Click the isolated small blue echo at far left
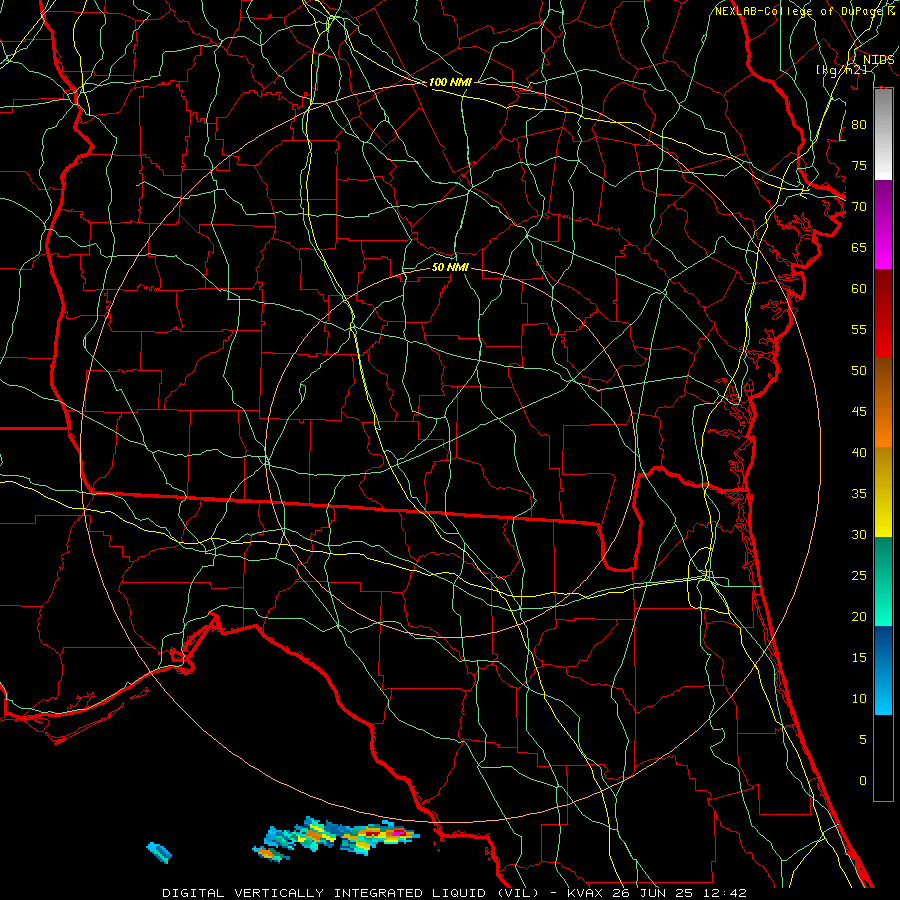 [160, 852]
